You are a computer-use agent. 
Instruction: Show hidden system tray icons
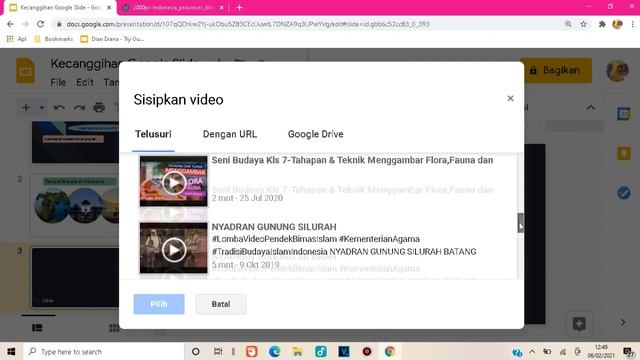coord(532,351)
